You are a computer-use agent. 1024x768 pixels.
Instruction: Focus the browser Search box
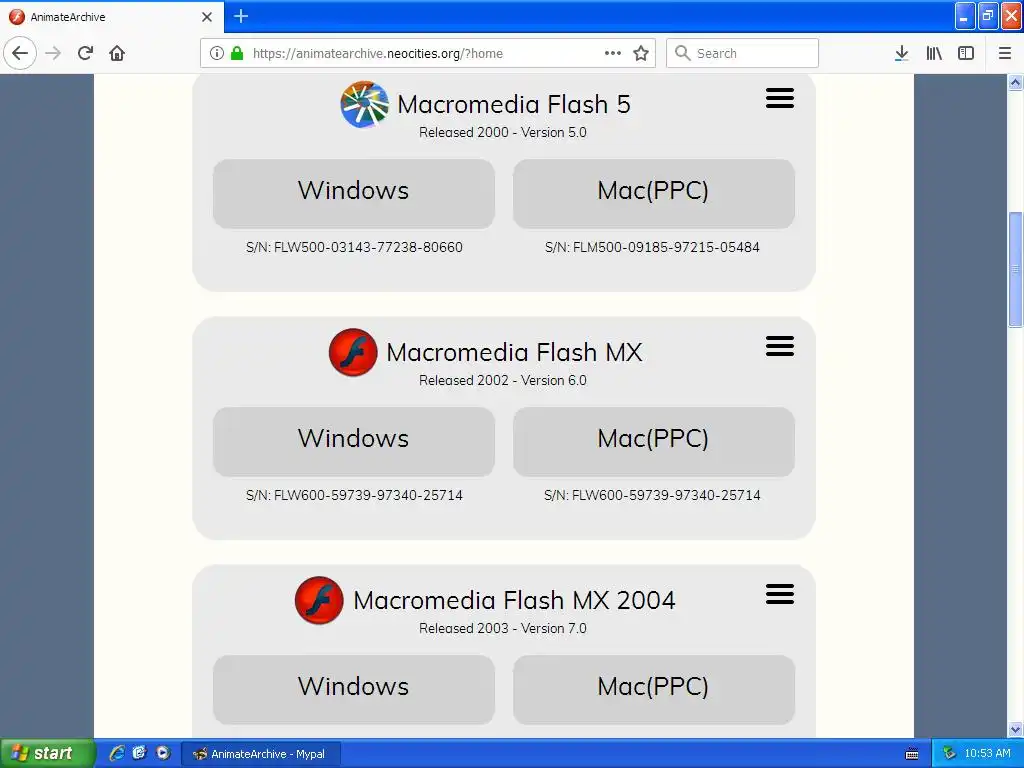click(x=743, y=53)
